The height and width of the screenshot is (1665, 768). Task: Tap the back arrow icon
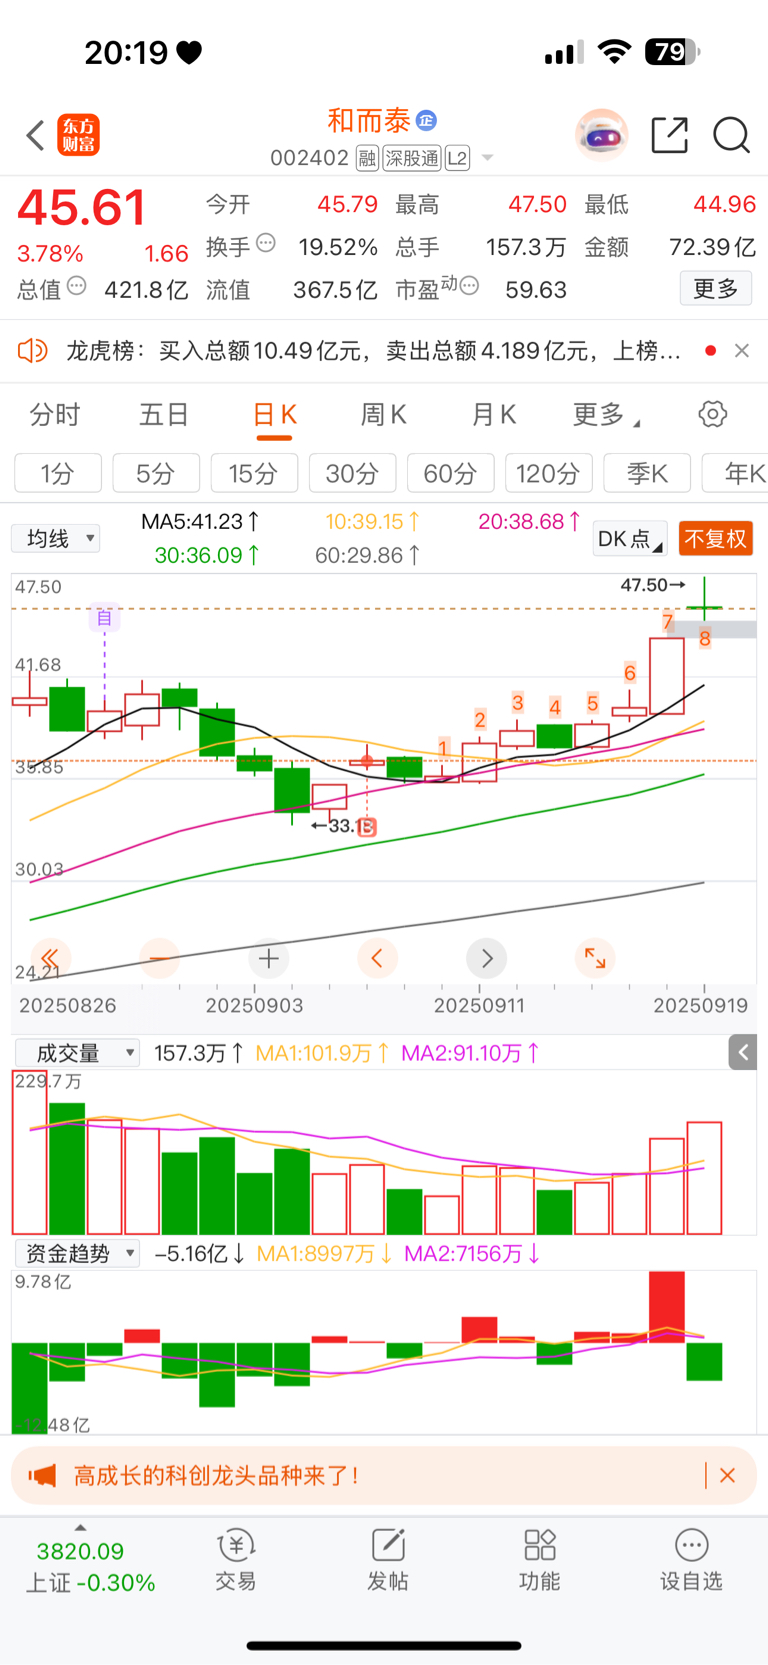(x=35, y=135)
